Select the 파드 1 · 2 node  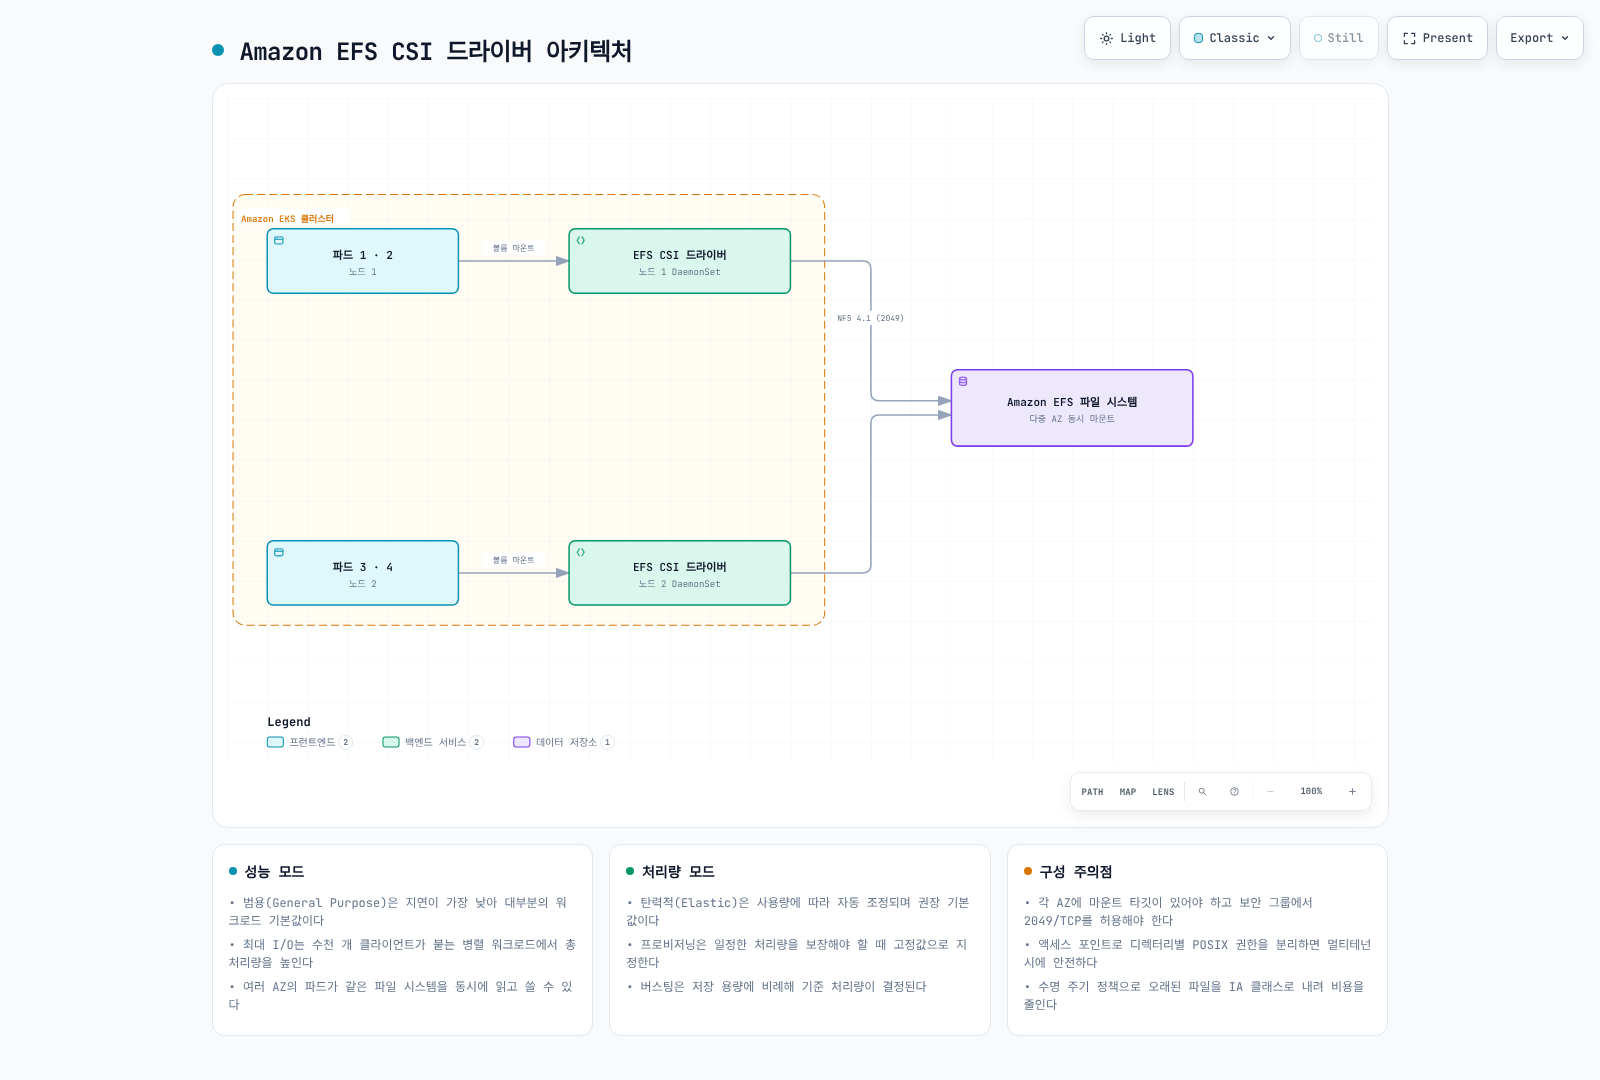point(363,261)
